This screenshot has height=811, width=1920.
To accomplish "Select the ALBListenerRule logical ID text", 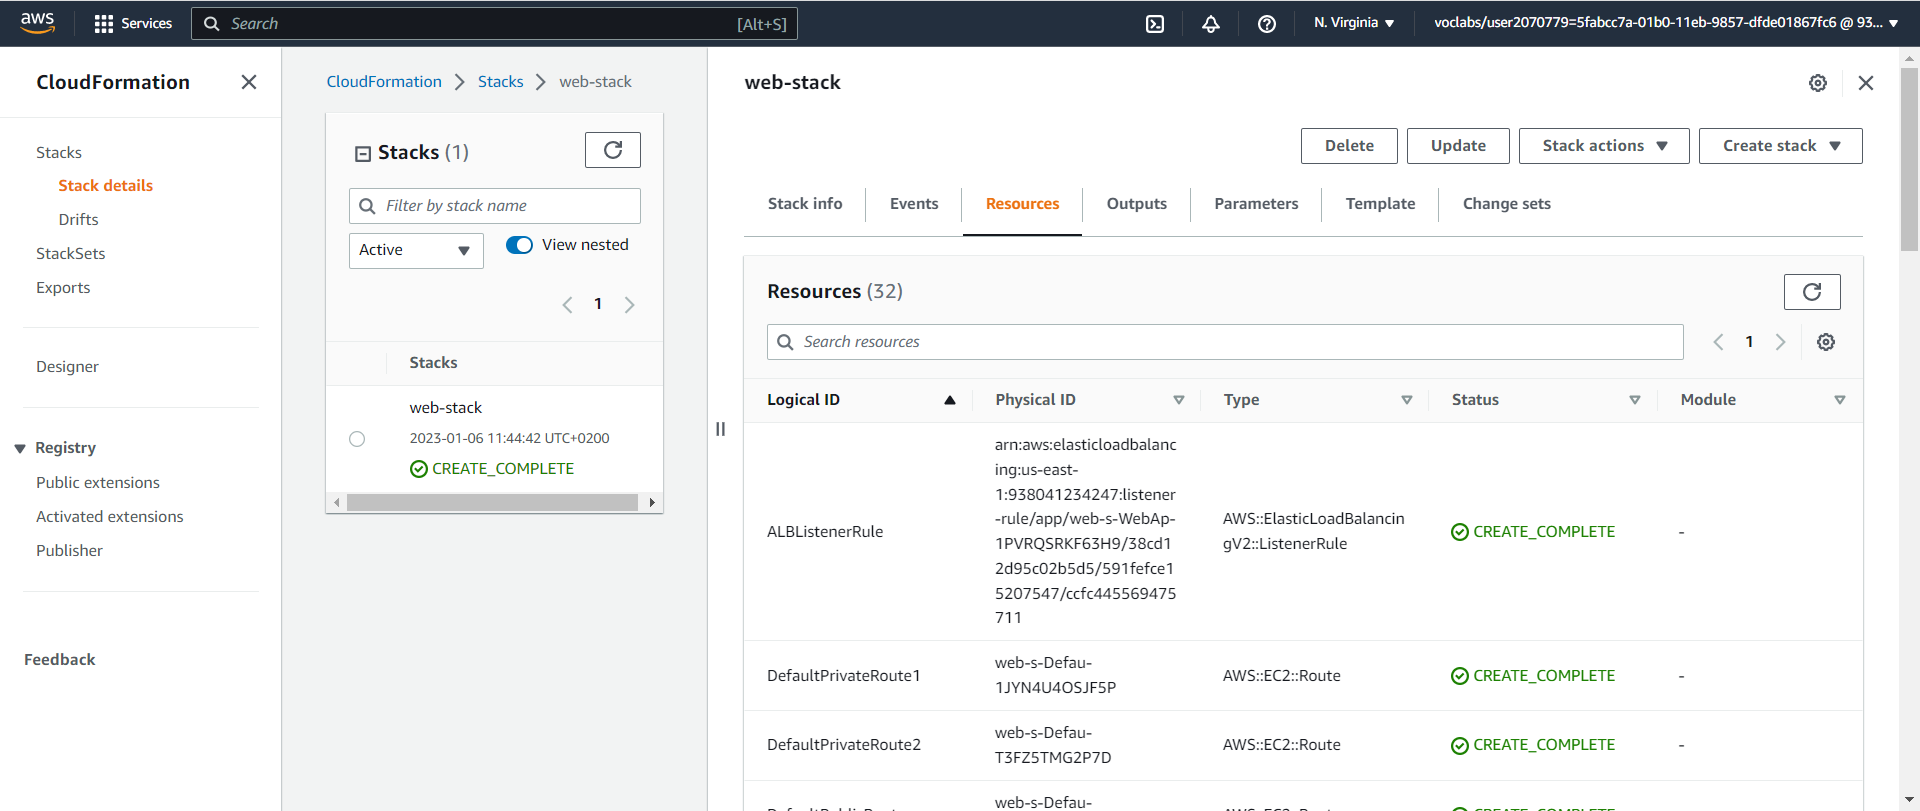I will click(x=825, y=532).
